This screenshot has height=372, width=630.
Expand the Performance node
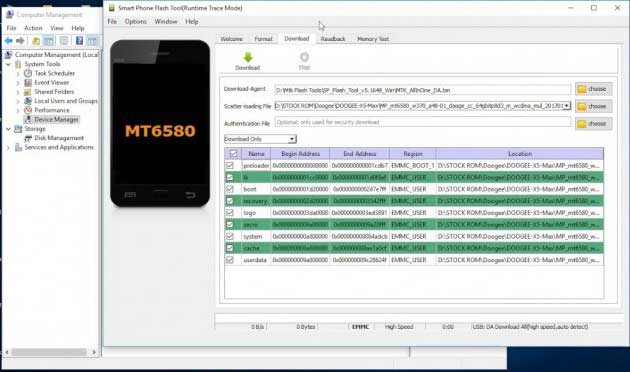(x=18, y=110)
